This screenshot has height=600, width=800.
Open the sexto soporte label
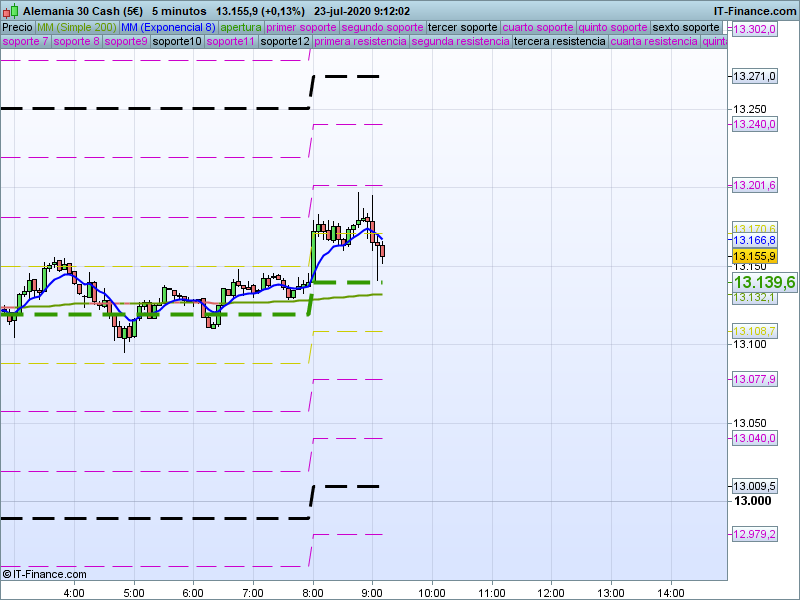pyautogui.click(x=686, y=28)
